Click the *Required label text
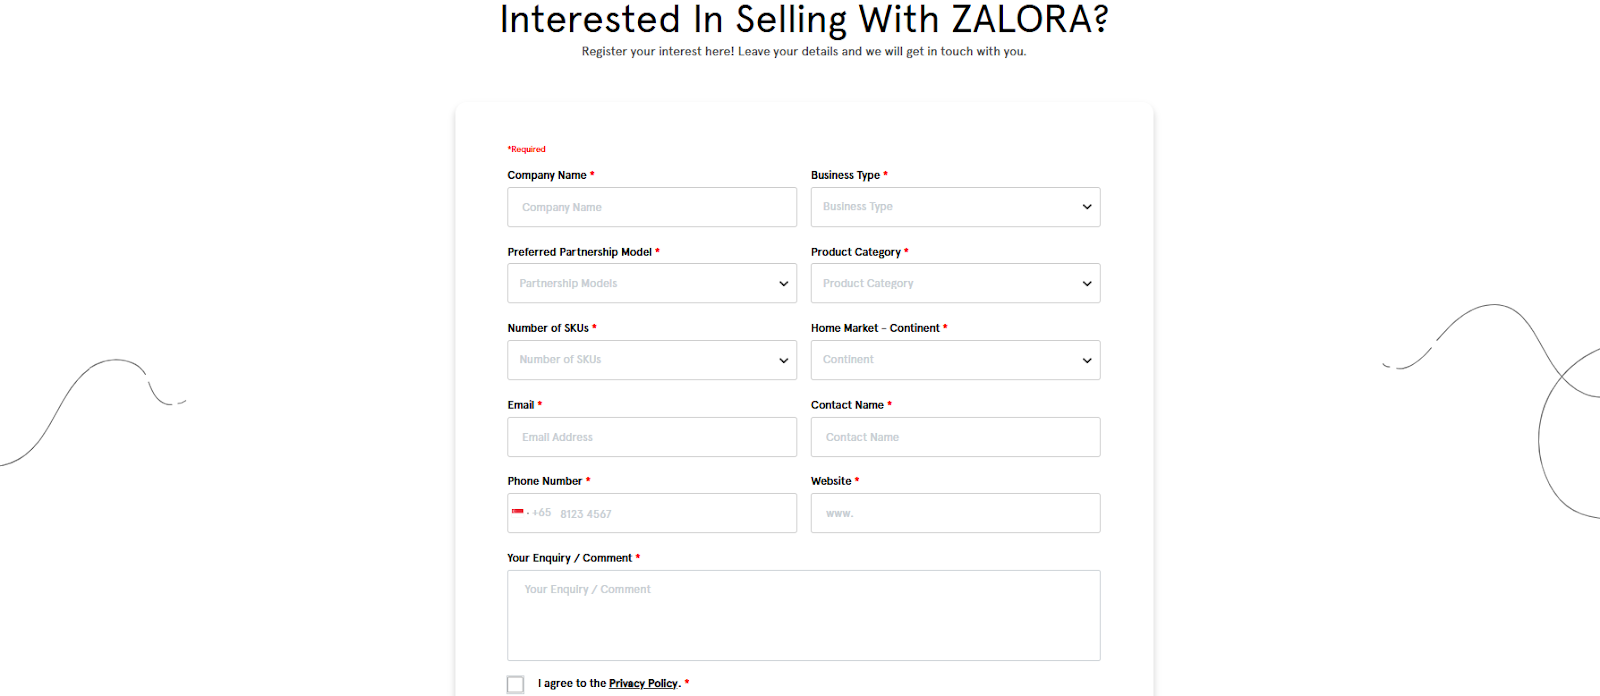 pos(526,148)
